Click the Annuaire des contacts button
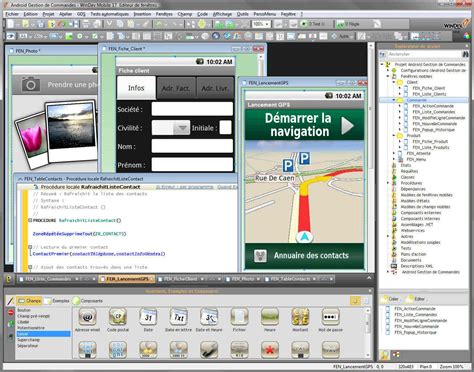Screen dimensions: 474x372 (x=304, y=256)
